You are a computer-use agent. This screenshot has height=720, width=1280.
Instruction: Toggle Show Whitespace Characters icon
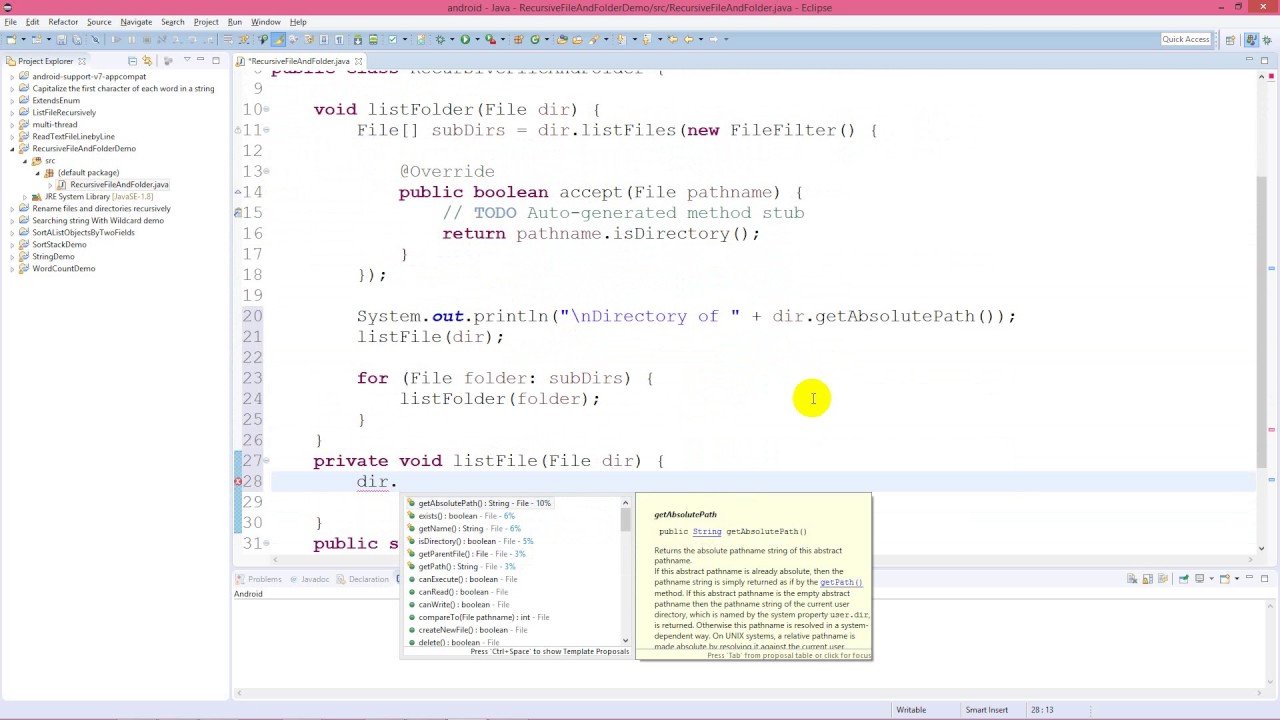(339, 39)
